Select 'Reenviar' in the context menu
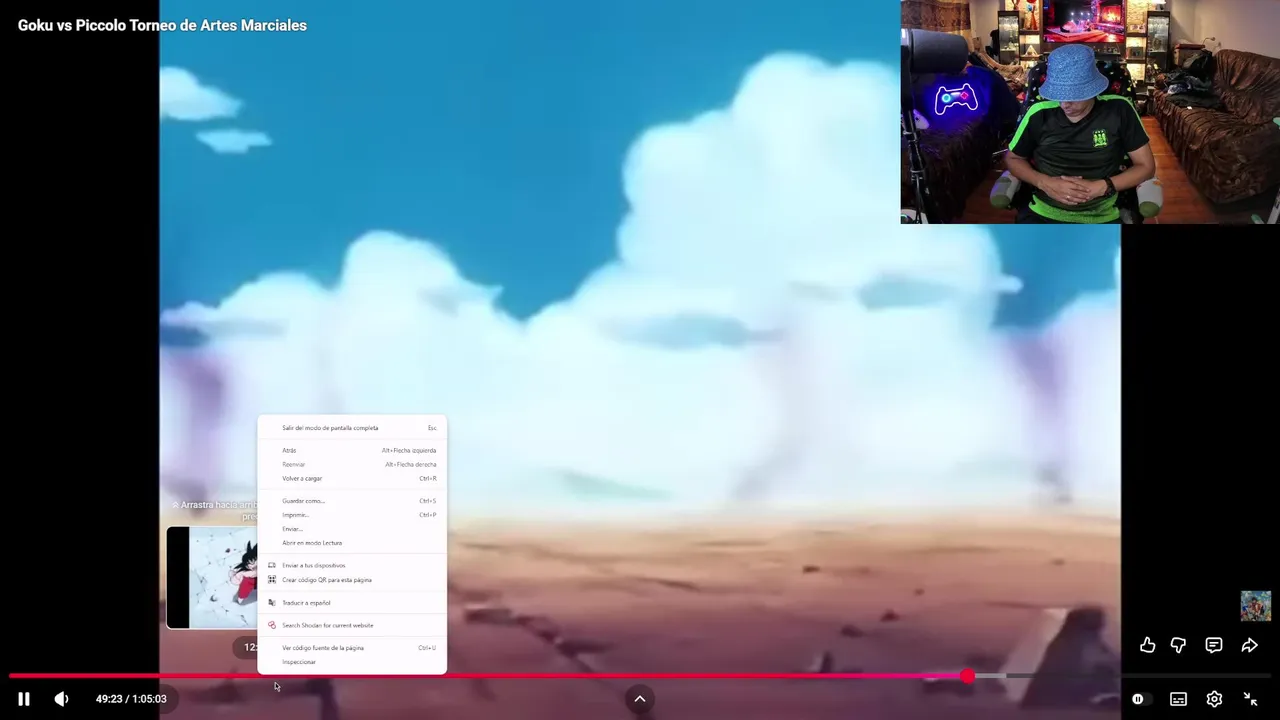The width and height of the screenshot is (1280, 720). coord(352,464)
